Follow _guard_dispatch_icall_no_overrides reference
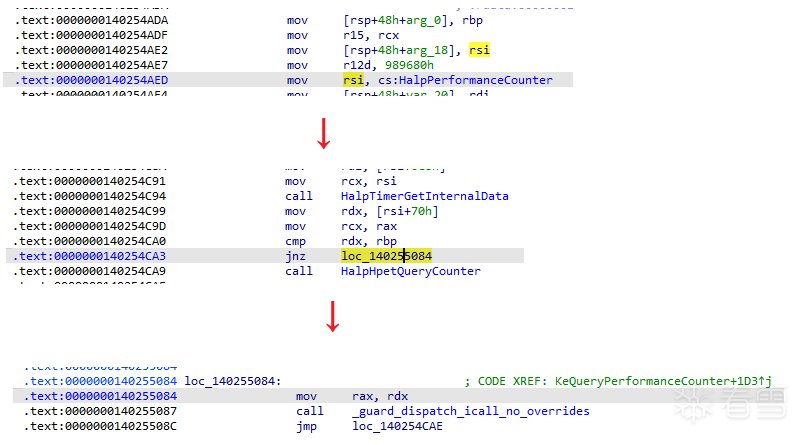Screen dimensions: 807x445 (471, 411)
